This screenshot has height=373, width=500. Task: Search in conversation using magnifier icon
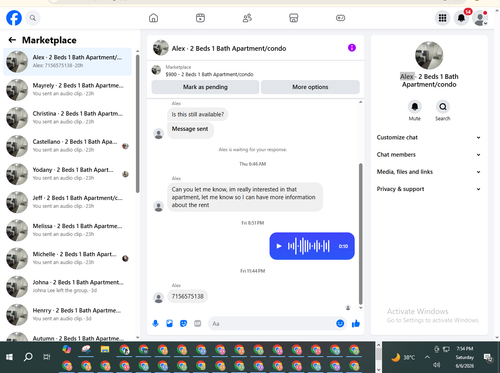coord(443,107)
